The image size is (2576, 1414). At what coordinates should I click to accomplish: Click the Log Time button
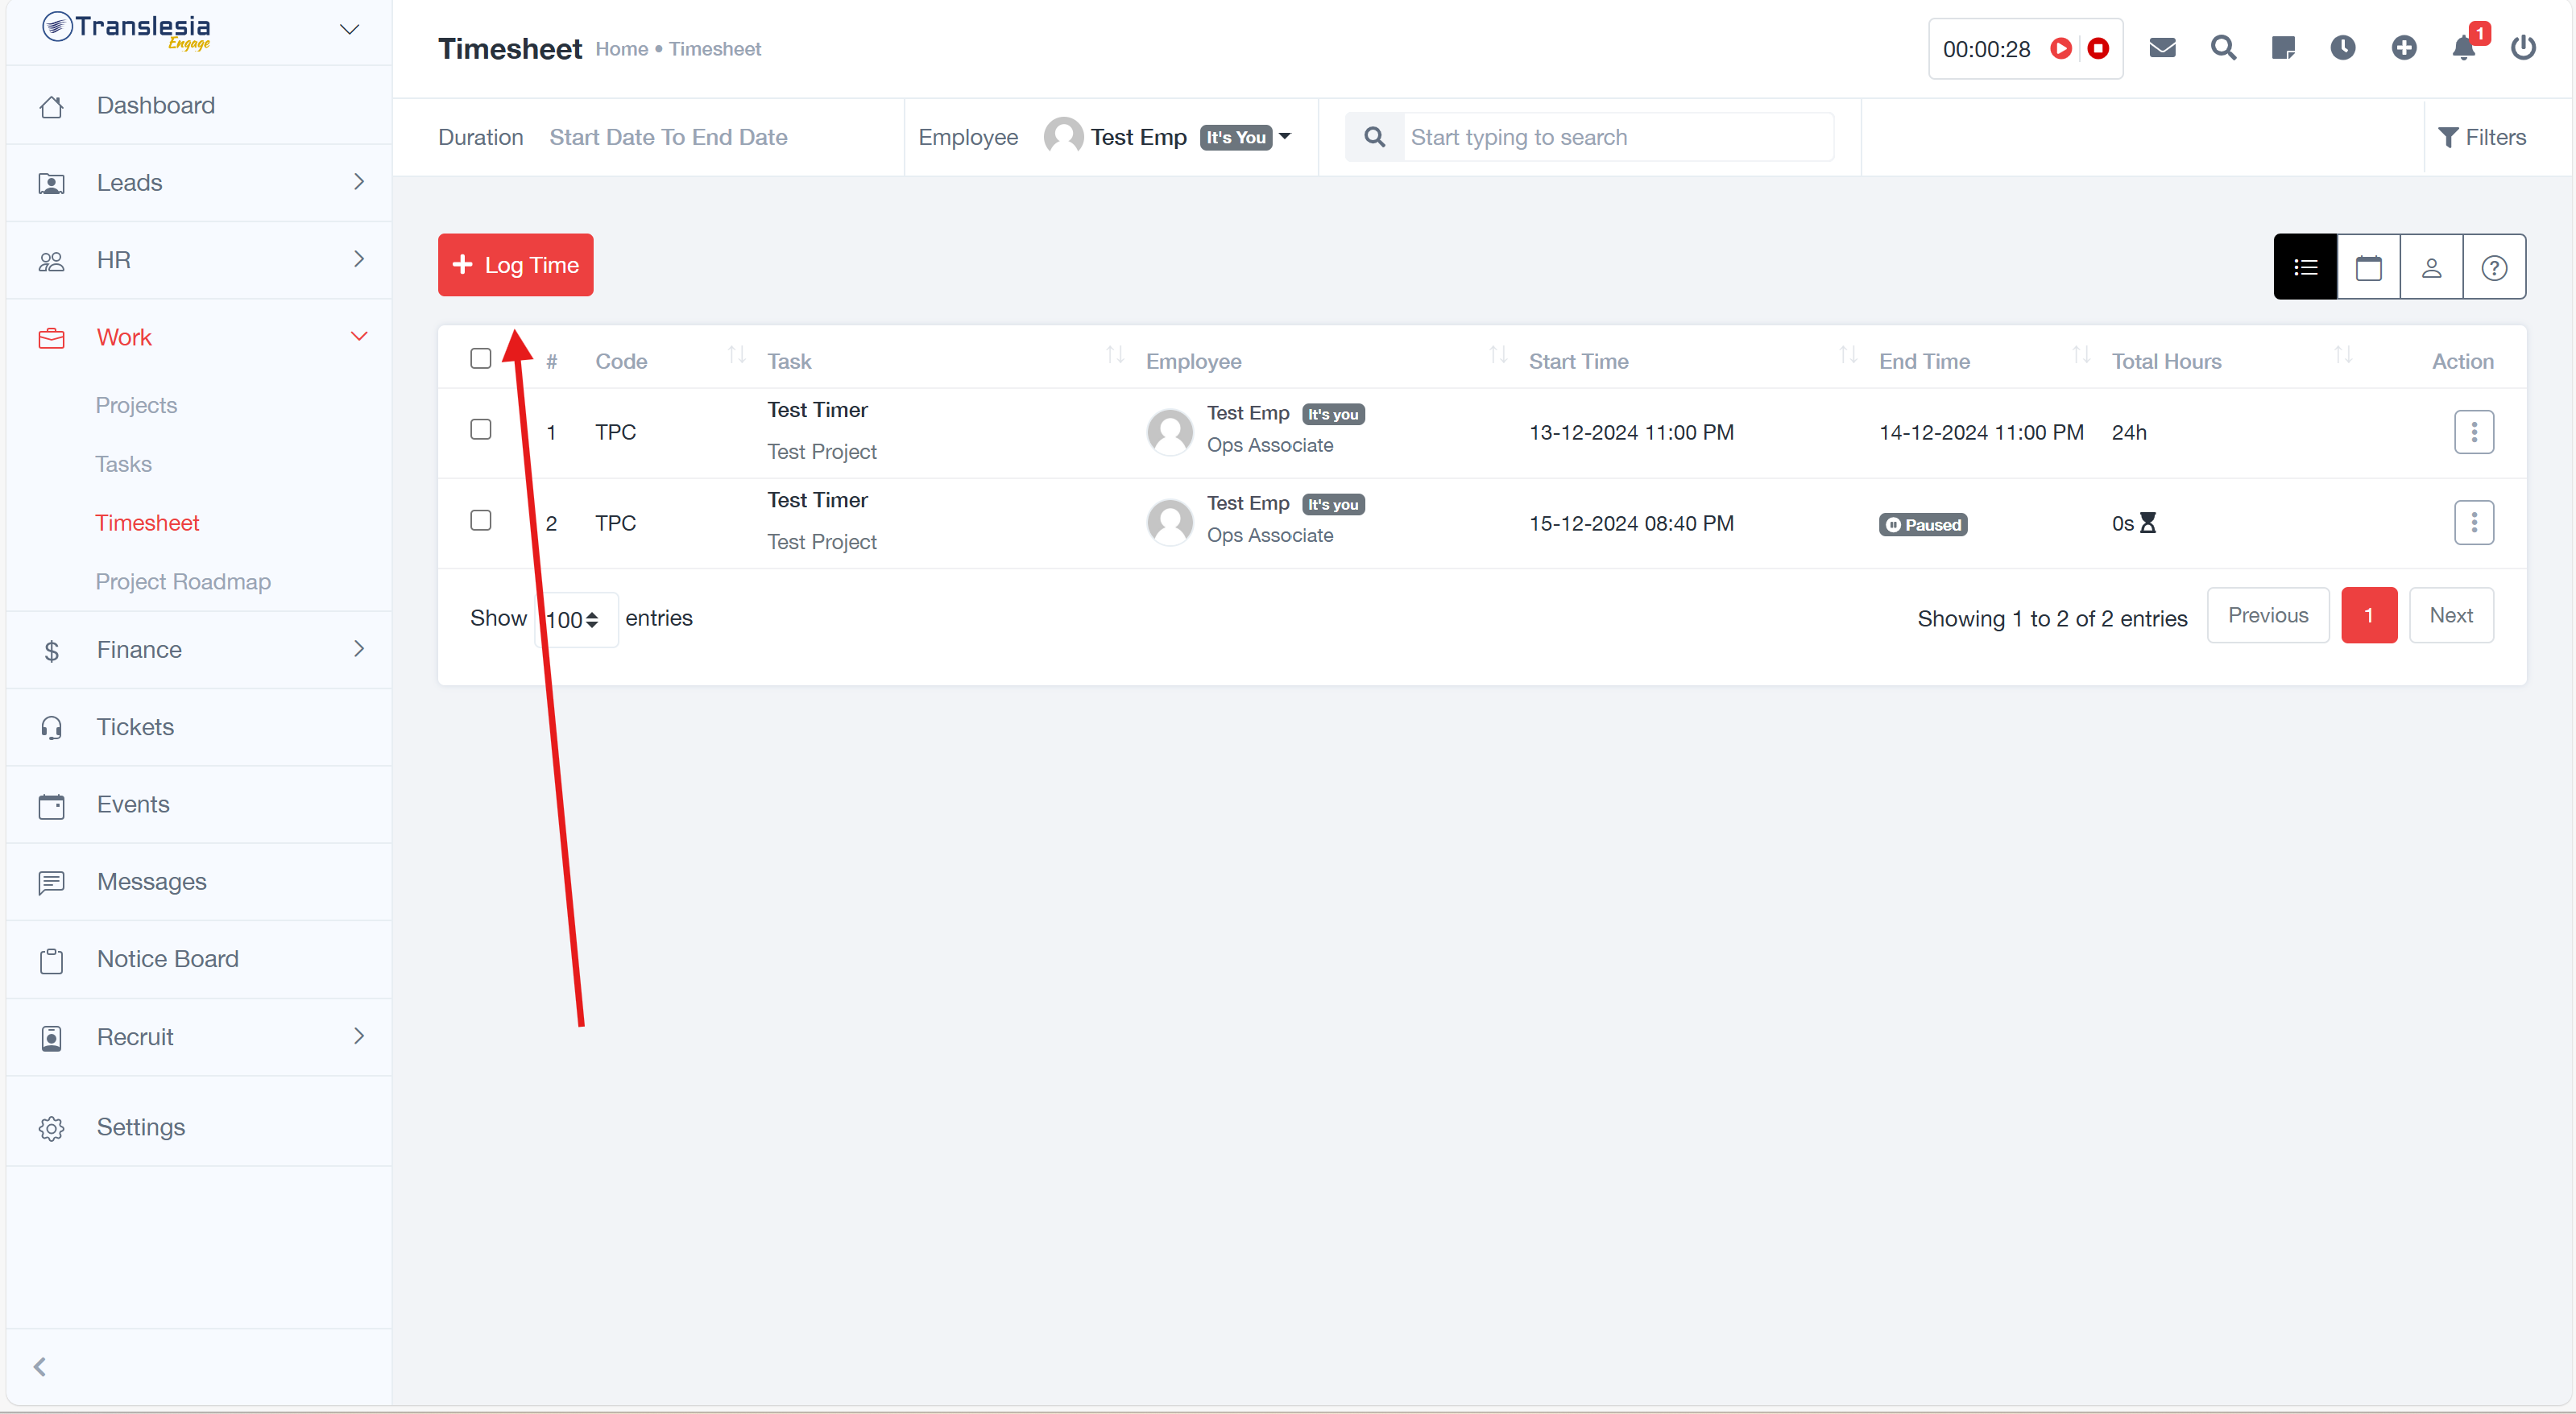point(516,265)
